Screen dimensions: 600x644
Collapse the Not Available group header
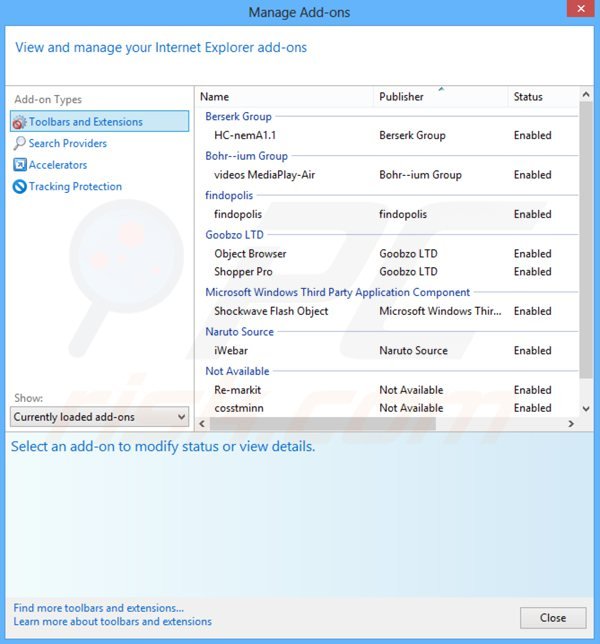(x=237, y=371)
